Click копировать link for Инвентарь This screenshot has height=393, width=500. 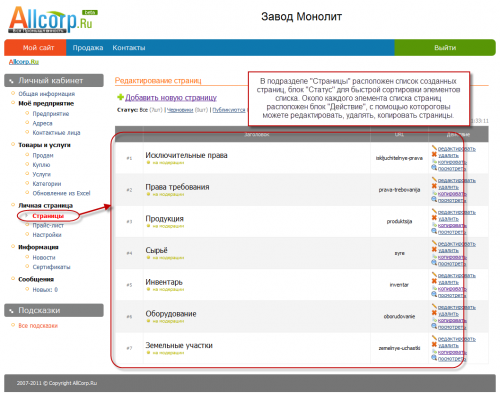452,289
